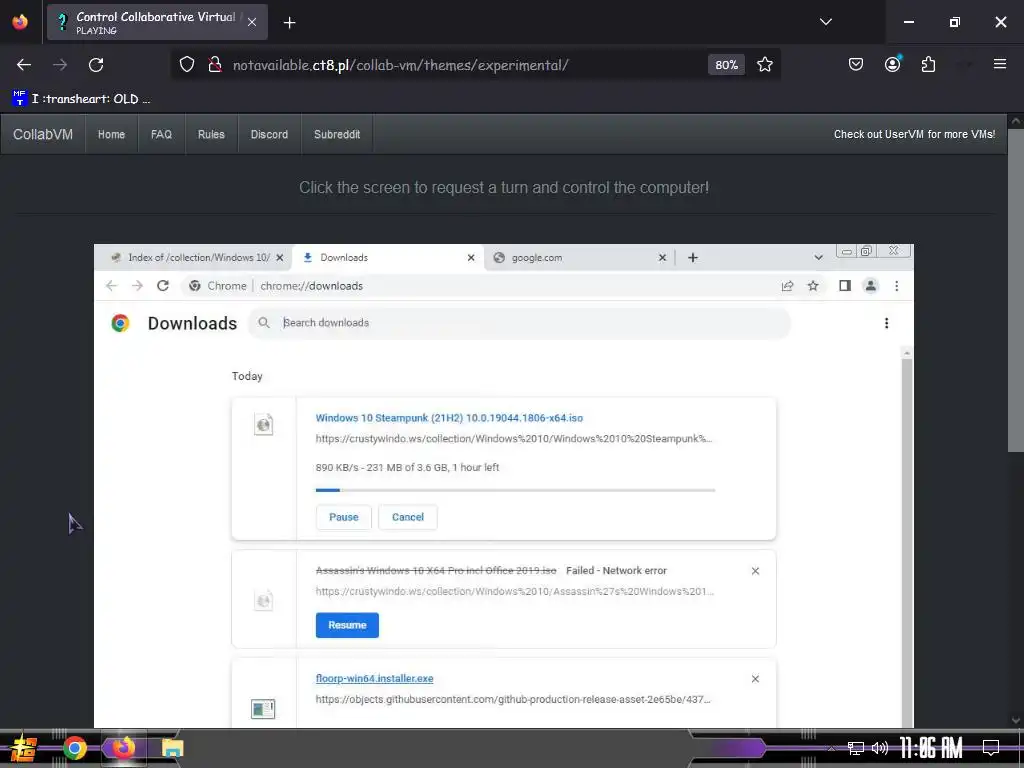
Task: Open Chrome three-dot menu in toolbar
Action: (x=897, y=286)
